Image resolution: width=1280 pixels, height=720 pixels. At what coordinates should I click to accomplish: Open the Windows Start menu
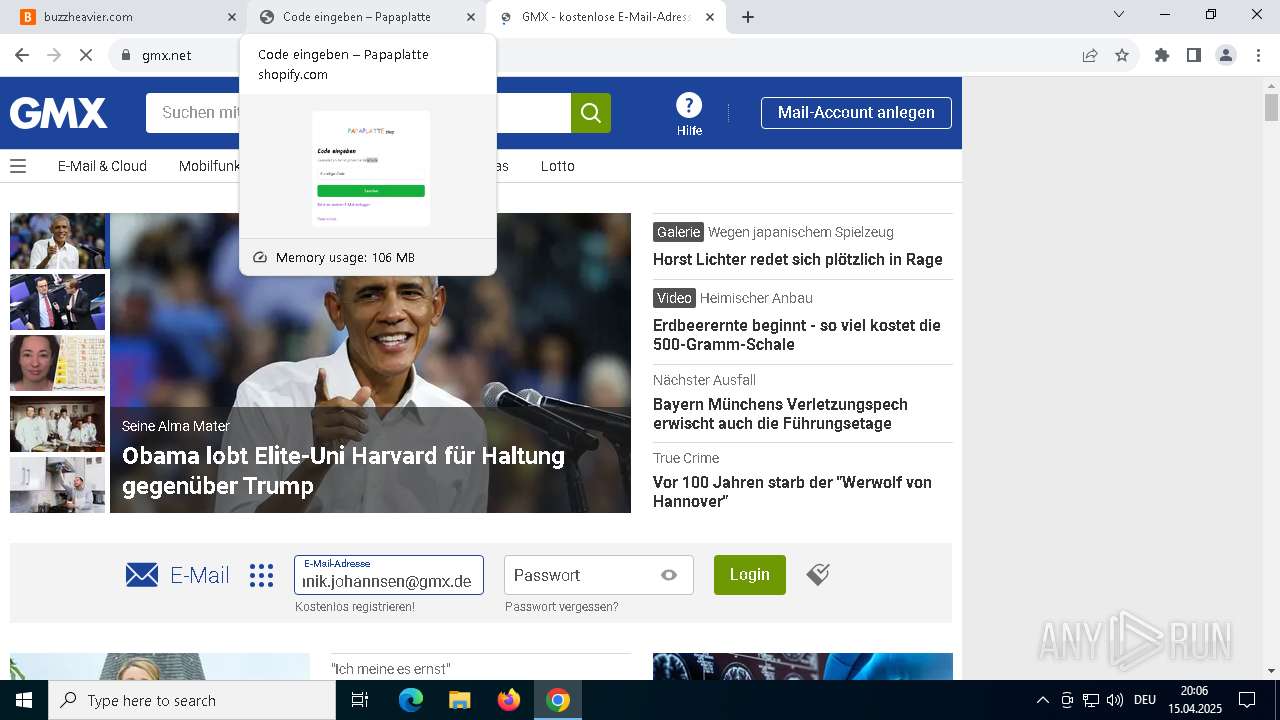pos(23,700)
